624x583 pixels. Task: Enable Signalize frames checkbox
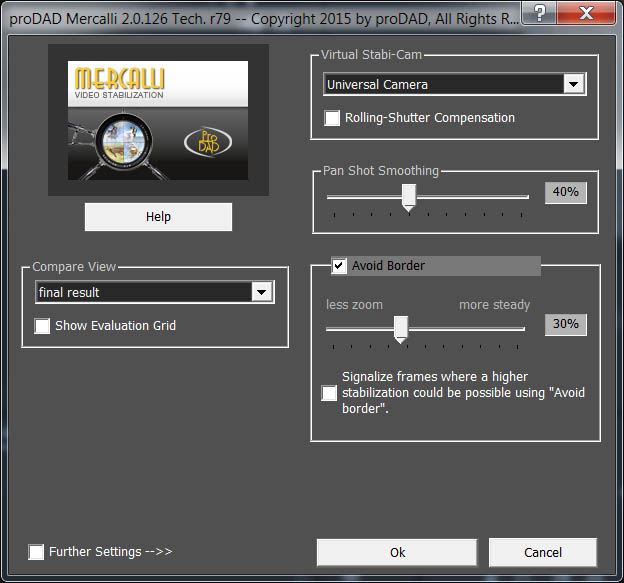(x=329, y=393)
